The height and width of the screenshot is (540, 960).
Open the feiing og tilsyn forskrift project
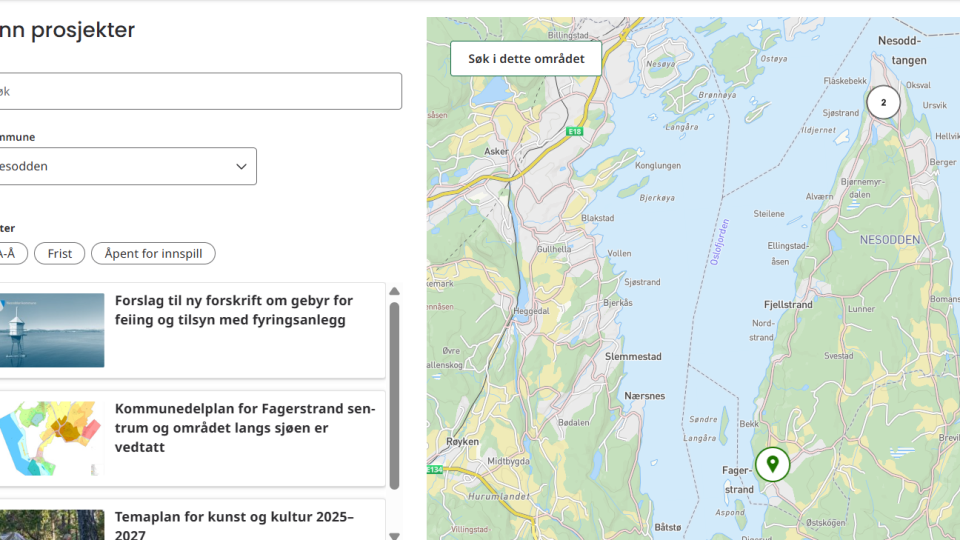[x=234, y=310]
